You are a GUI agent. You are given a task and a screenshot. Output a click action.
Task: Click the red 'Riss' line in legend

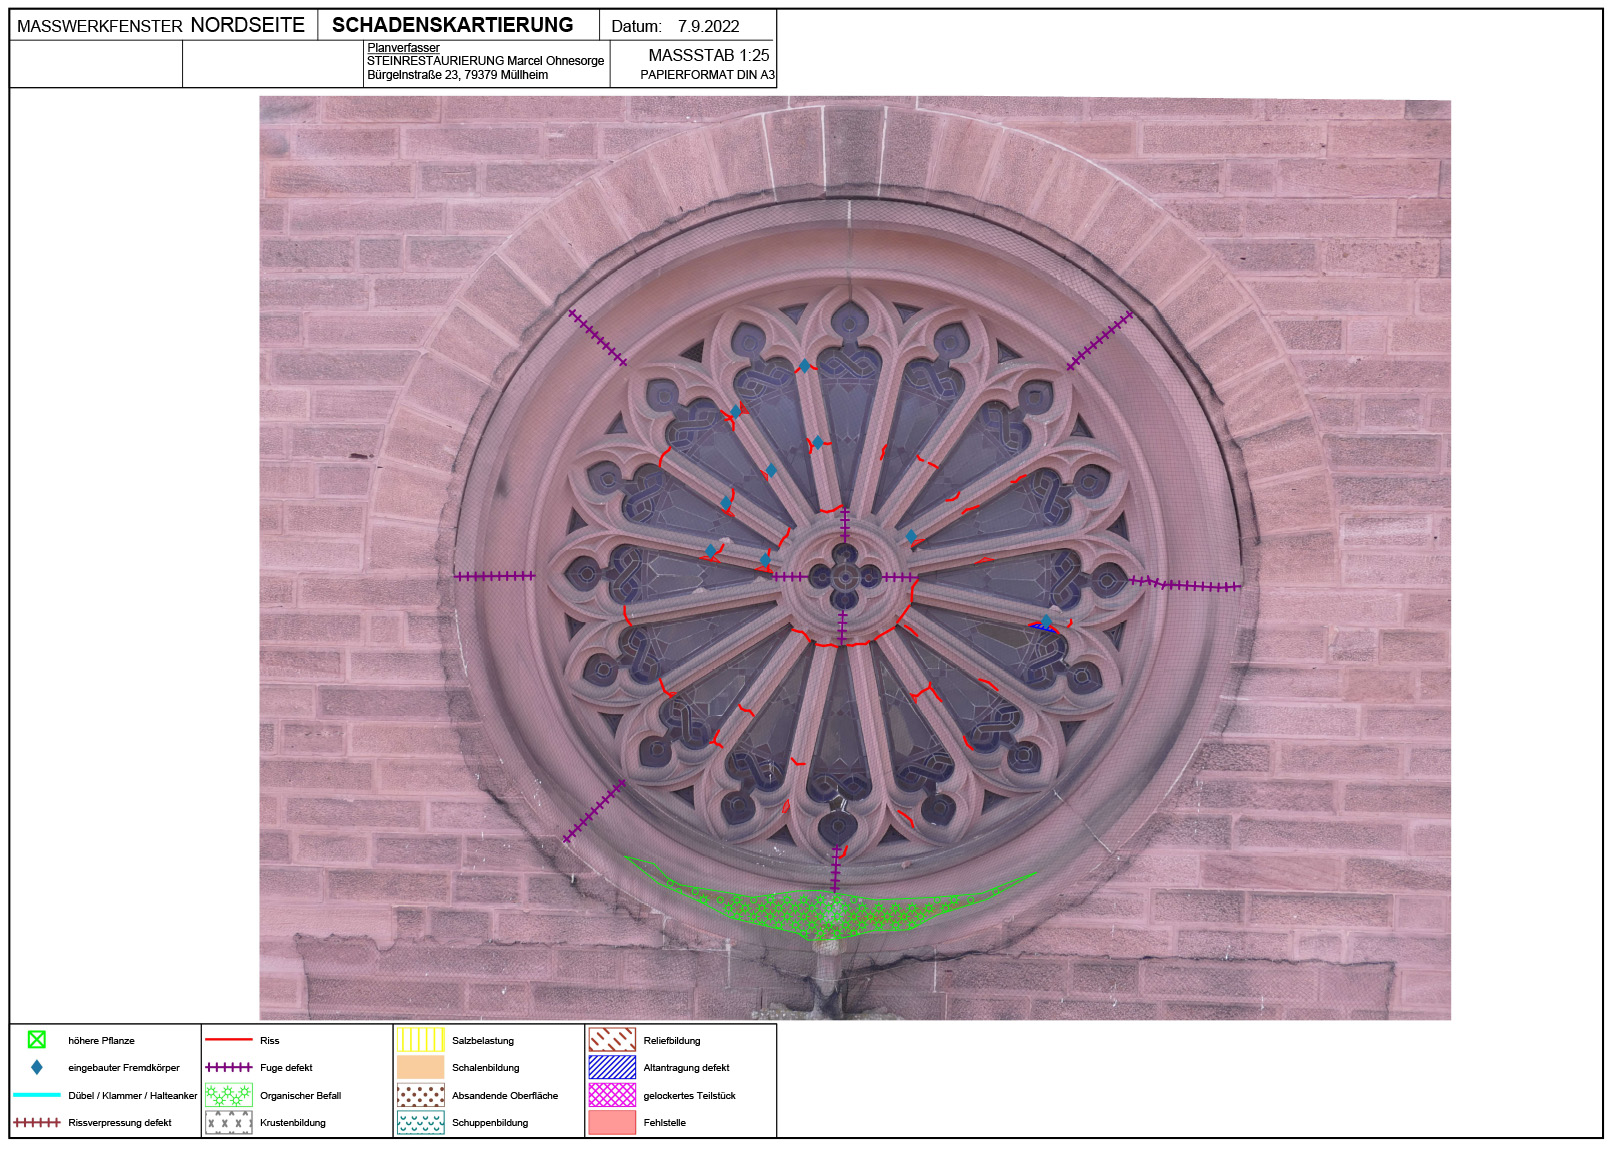(228, 1040)
